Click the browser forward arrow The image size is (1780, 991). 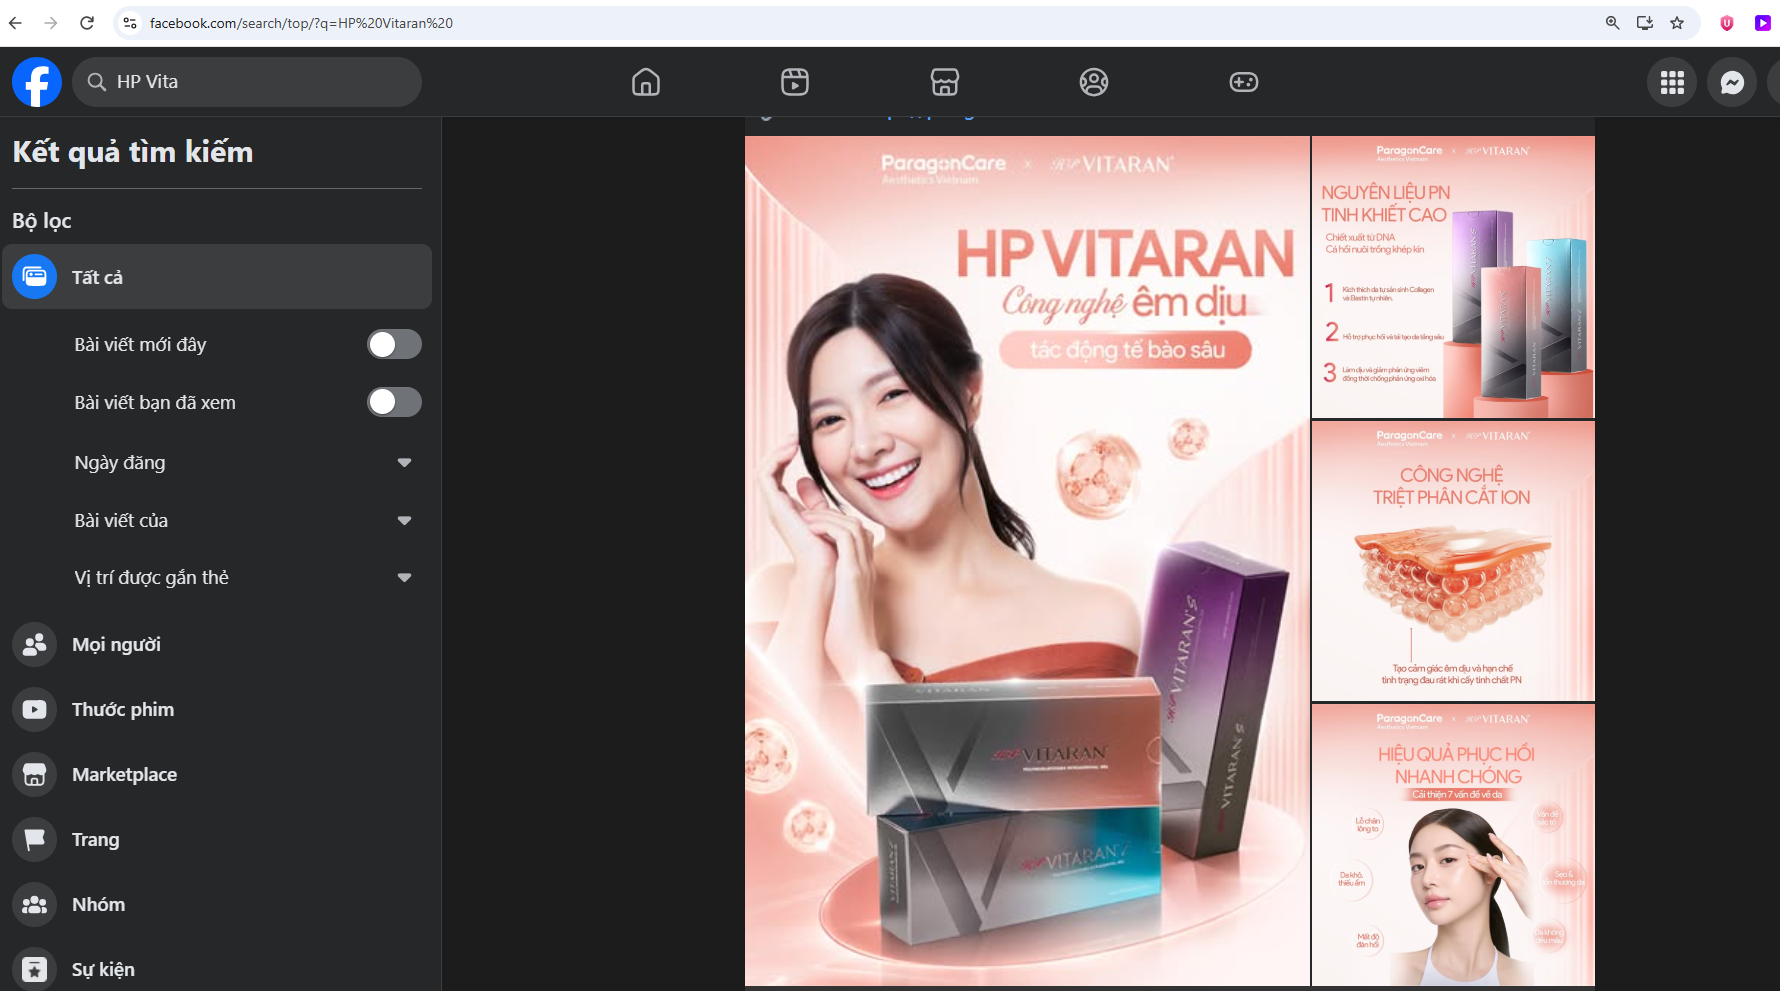coord(51,23)
